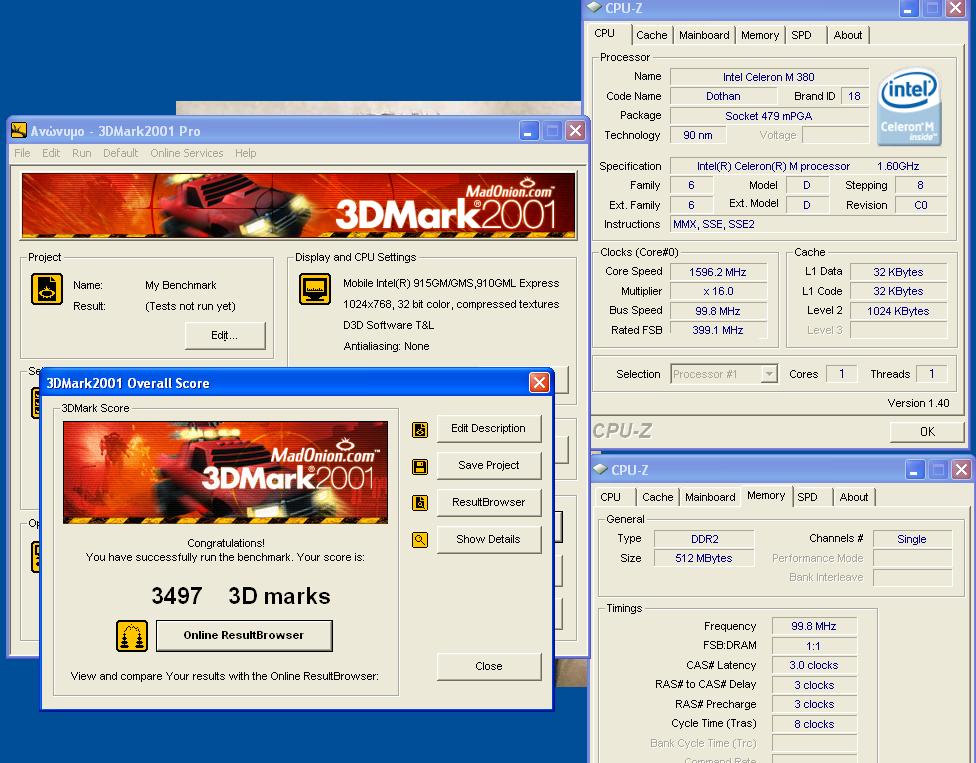Click the 512 MBytes memory size value
This screenshot has height=763, width=976.
click(705, 558)
